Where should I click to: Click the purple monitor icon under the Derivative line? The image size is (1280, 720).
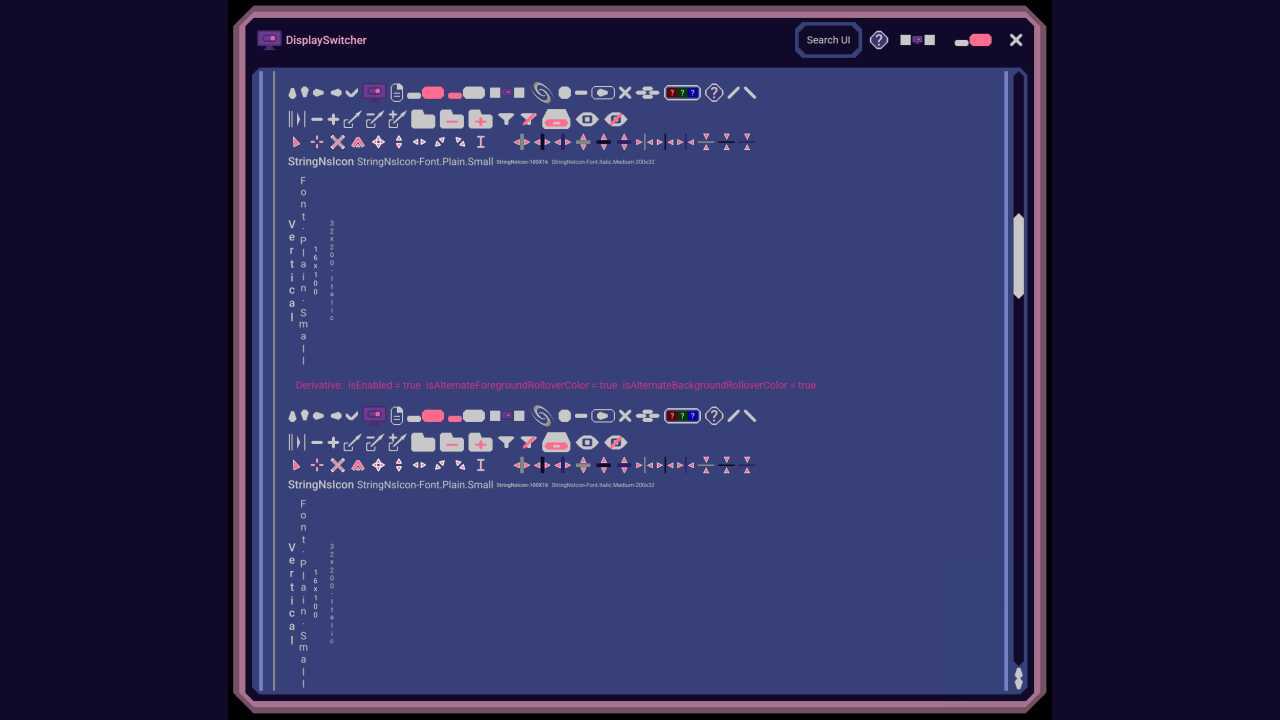click(375, 415)
